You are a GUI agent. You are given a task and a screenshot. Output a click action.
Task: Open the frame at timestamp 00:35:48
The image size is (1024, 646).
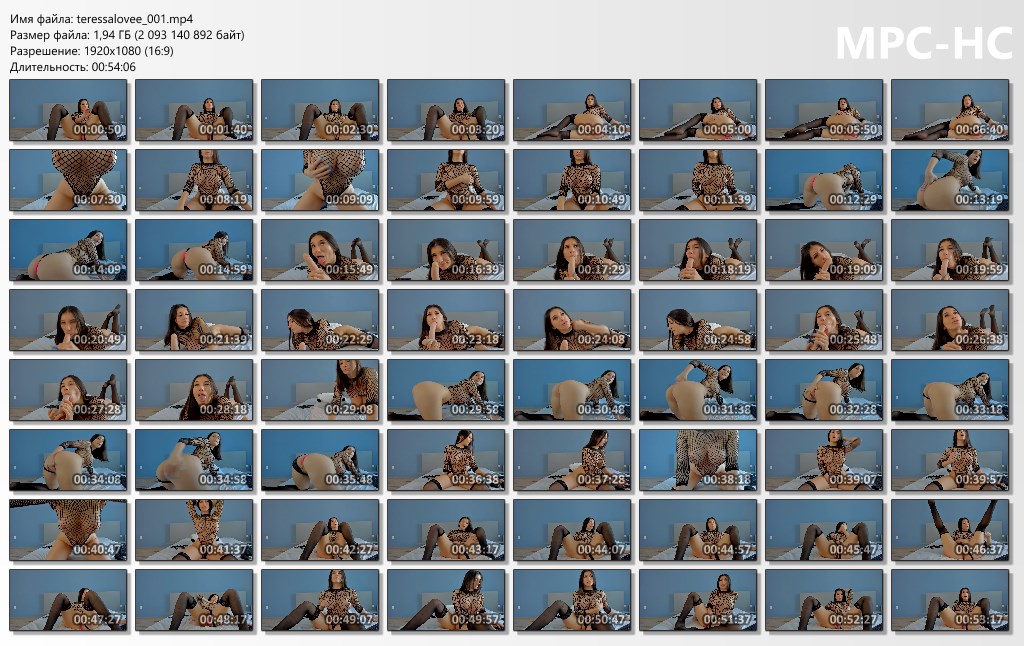(x=320, y=460)
